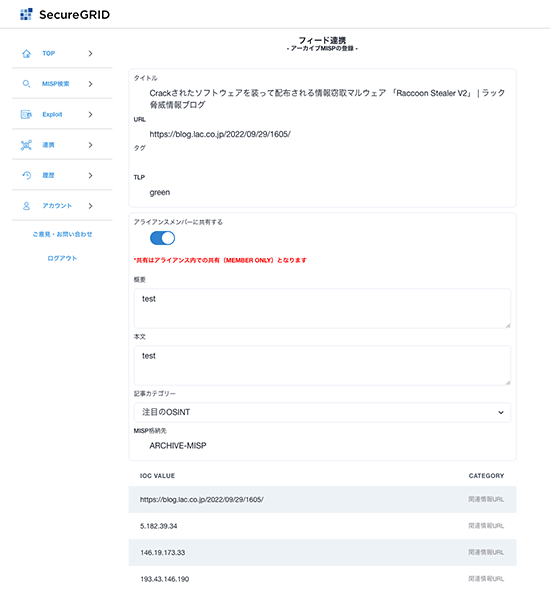Click the SecureGRID logo icon
Viewport: 550px width, 591px height.
click(26, 14)
